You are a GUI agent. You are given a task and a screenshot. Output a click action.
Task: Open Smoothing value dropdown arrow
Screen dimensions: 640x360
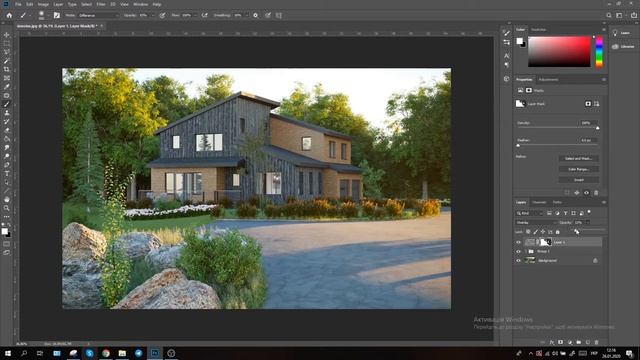click(247, 15)
